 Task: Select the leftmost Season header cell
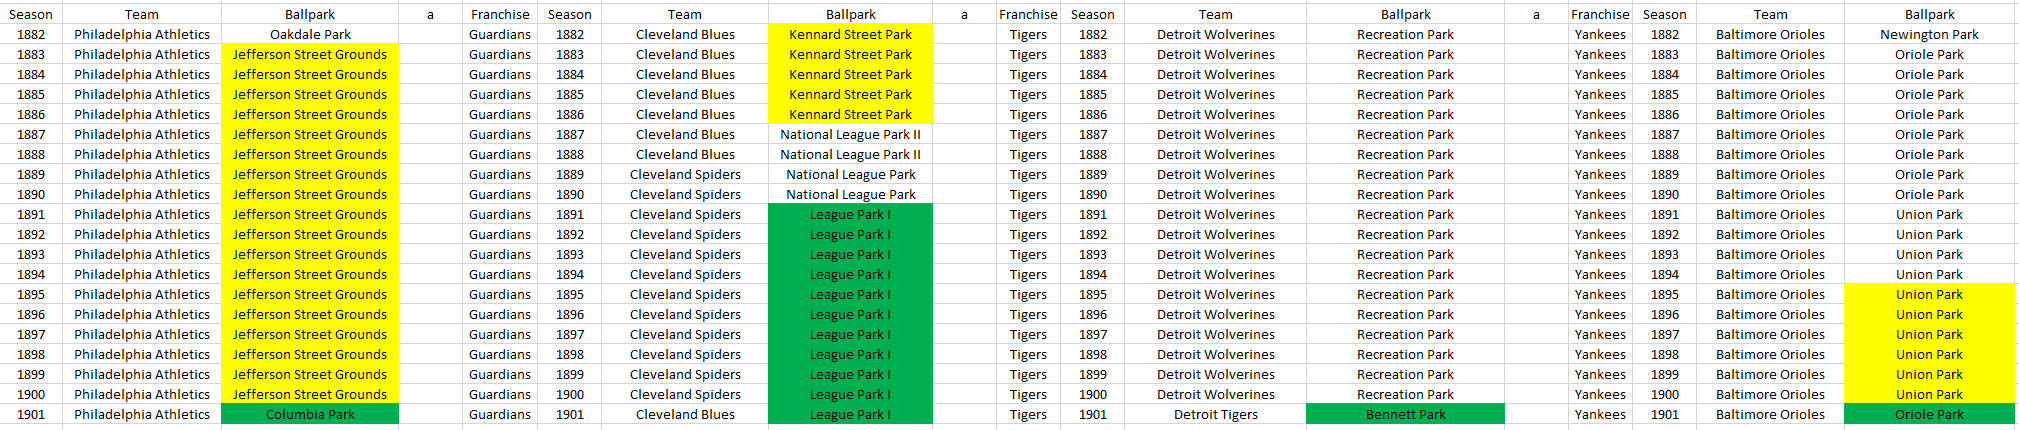click(31, 14)
